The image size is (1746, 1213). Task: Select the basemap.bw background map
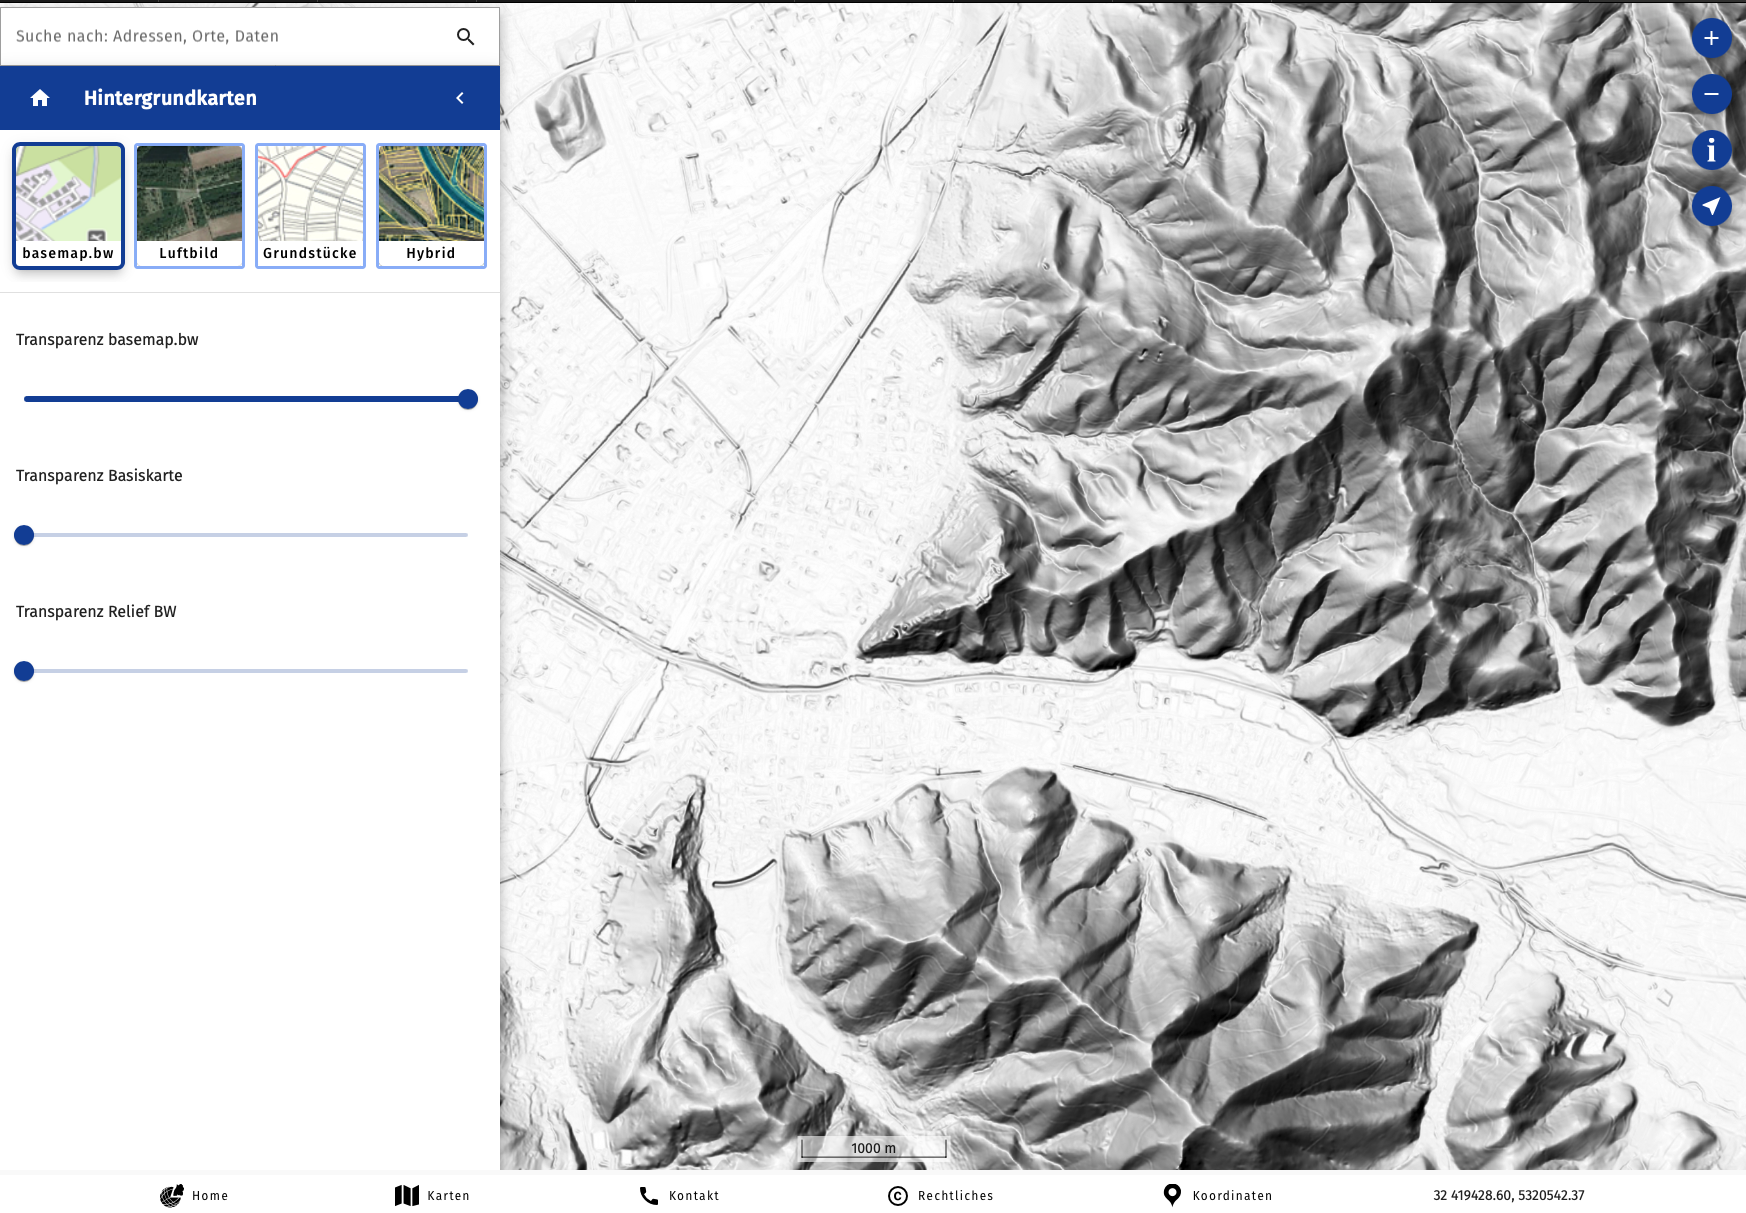coord(68,206)
